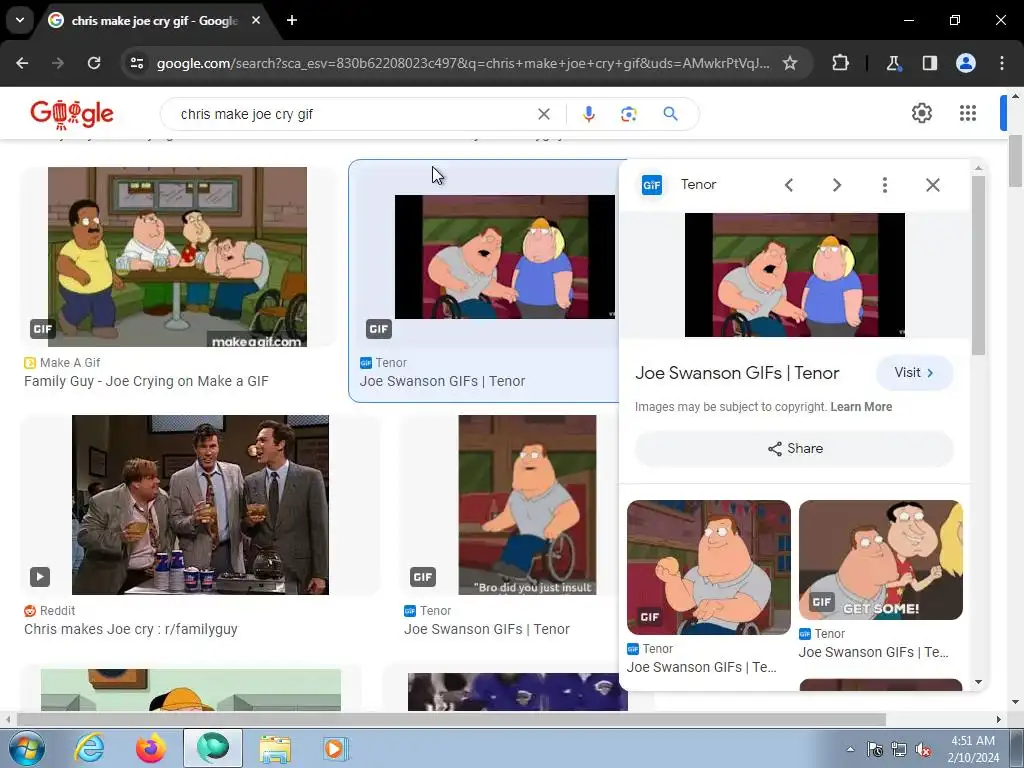Open the Learn More copyright link
The width and height of the screenshot is (1024, 768).
(x=861, y=407)
